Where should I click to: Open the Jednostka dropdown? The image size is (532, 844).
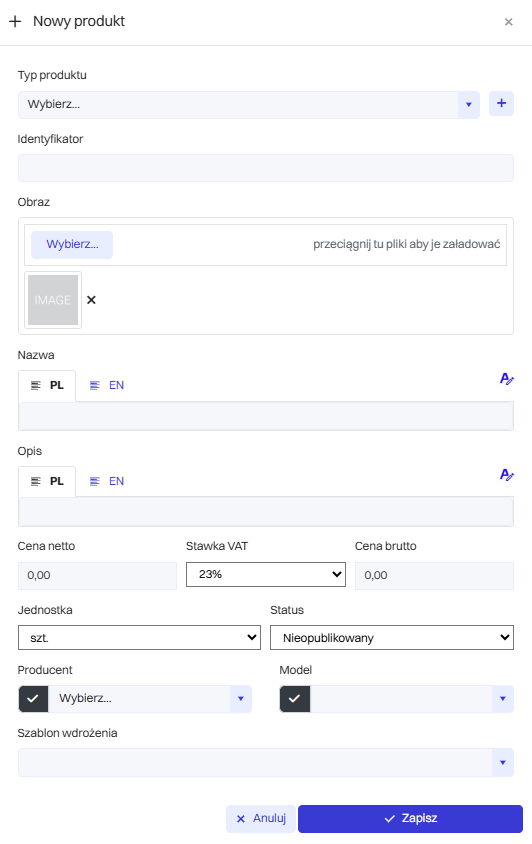(139, 637)
